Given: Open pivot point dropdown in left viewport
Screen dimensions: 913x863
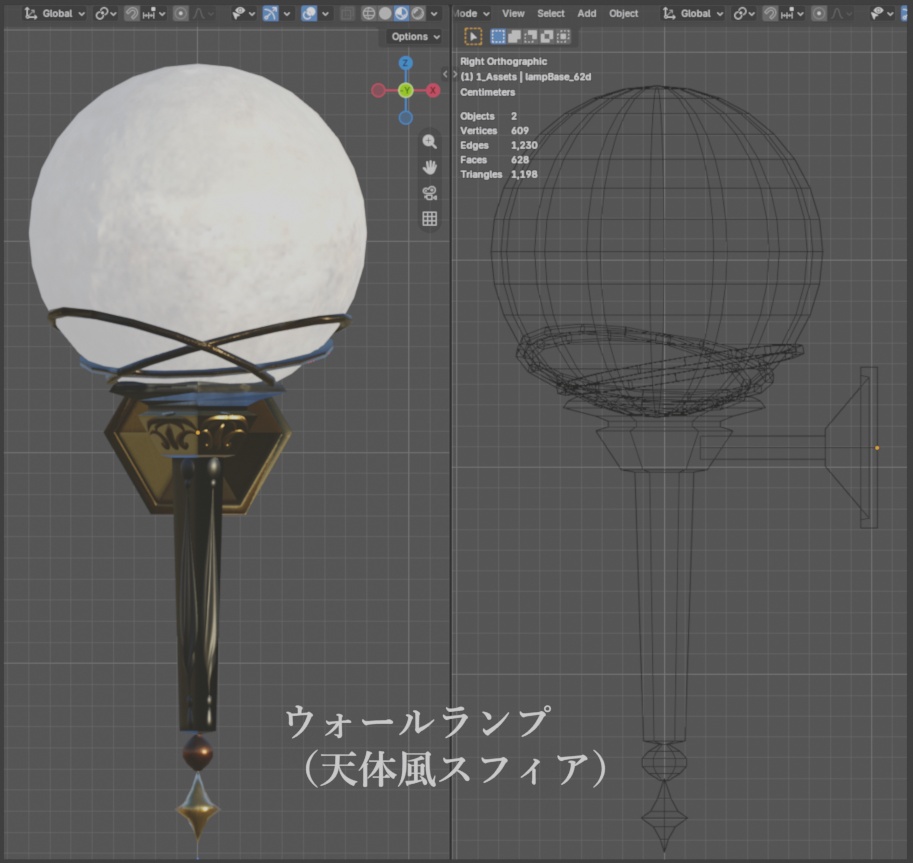Looking at the screenshot, I should (105, 13).
